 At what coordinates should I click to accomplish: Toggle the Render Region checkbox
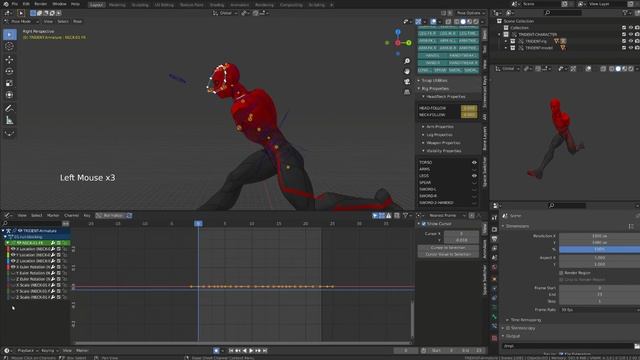[x=561, y=273]
